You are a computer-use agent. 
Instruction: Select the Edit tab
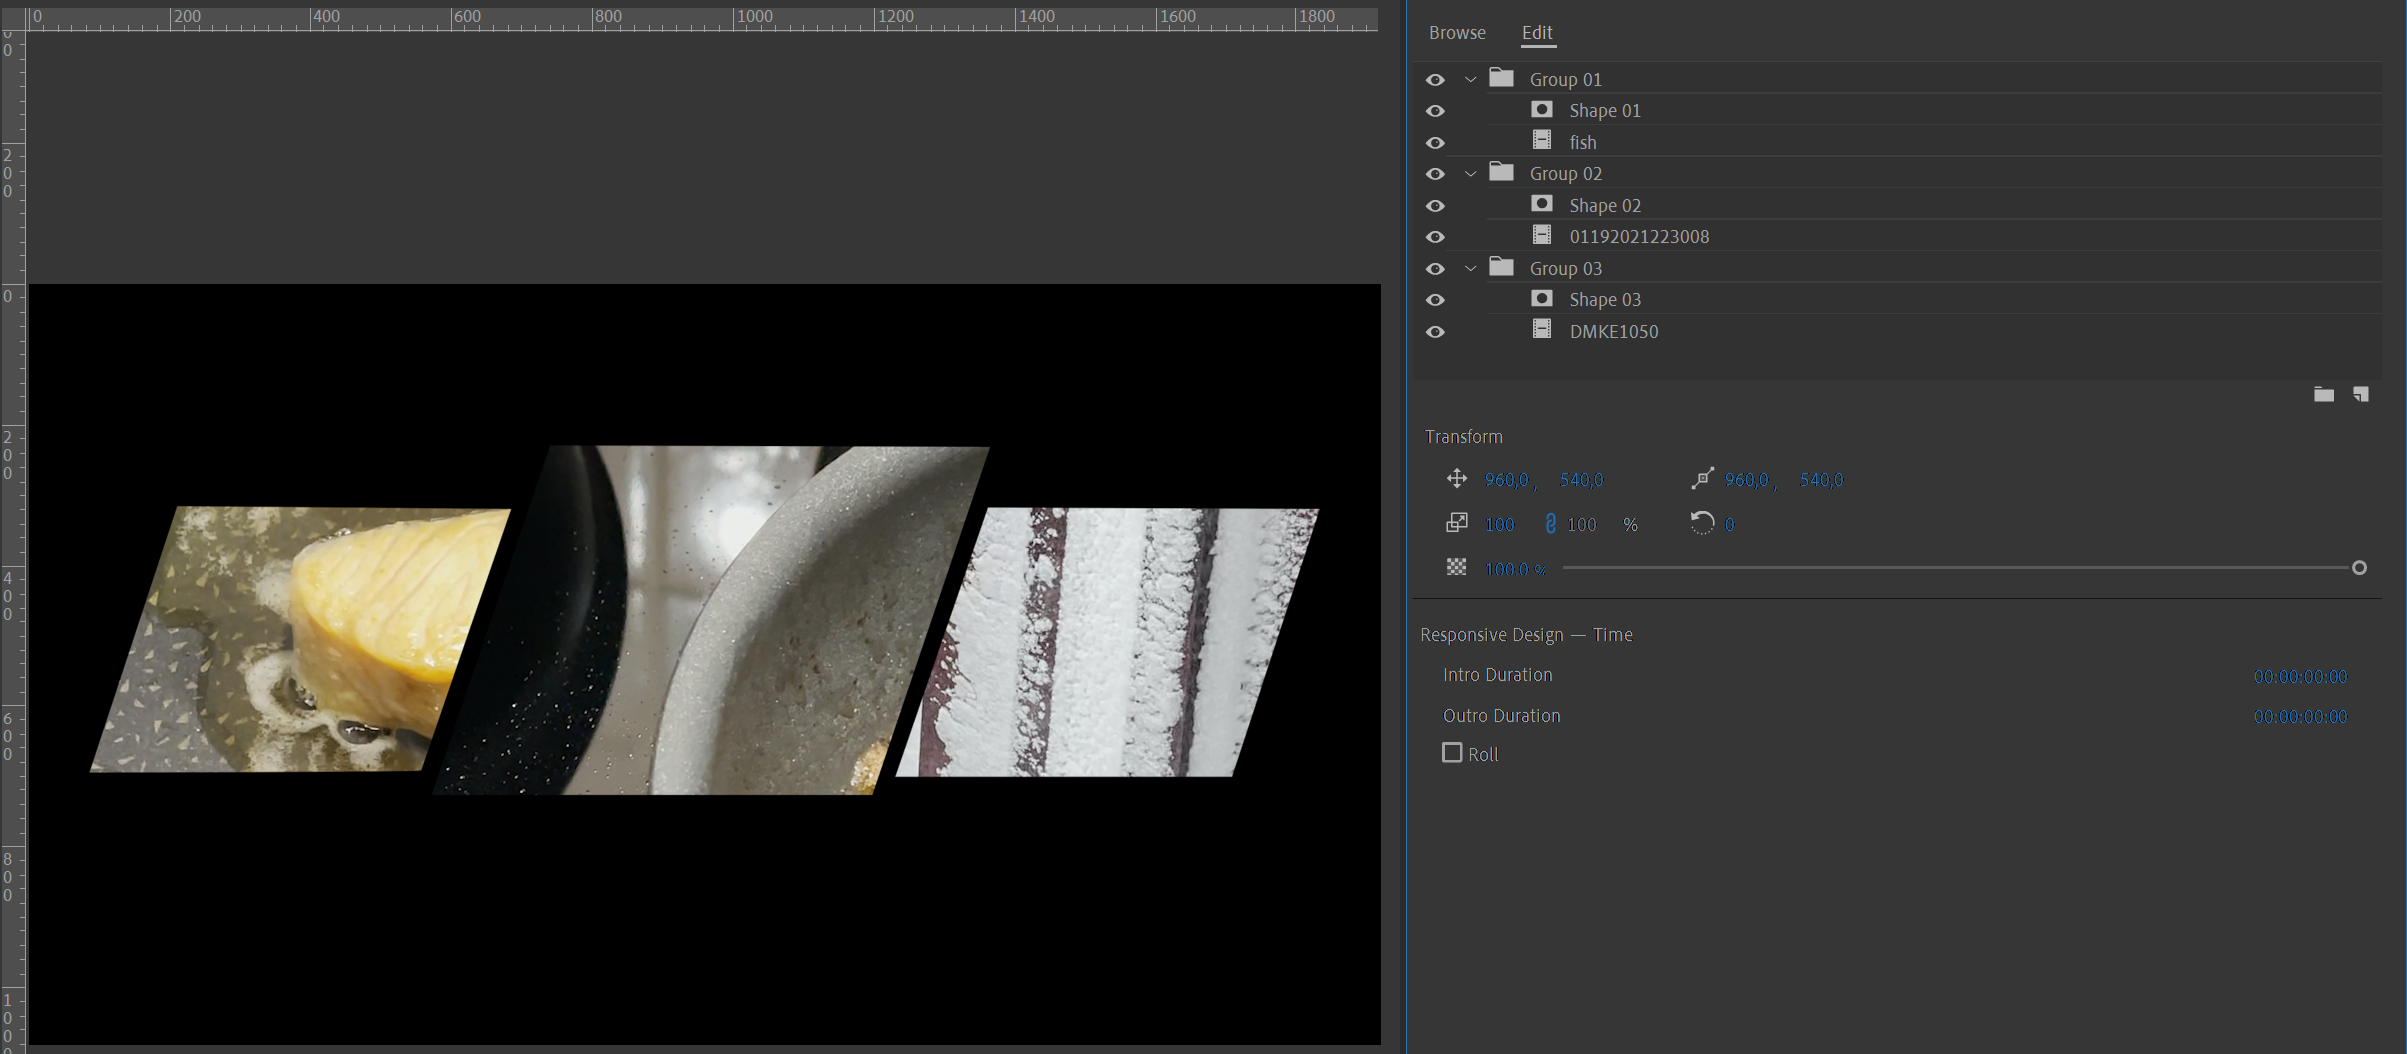1537,32
